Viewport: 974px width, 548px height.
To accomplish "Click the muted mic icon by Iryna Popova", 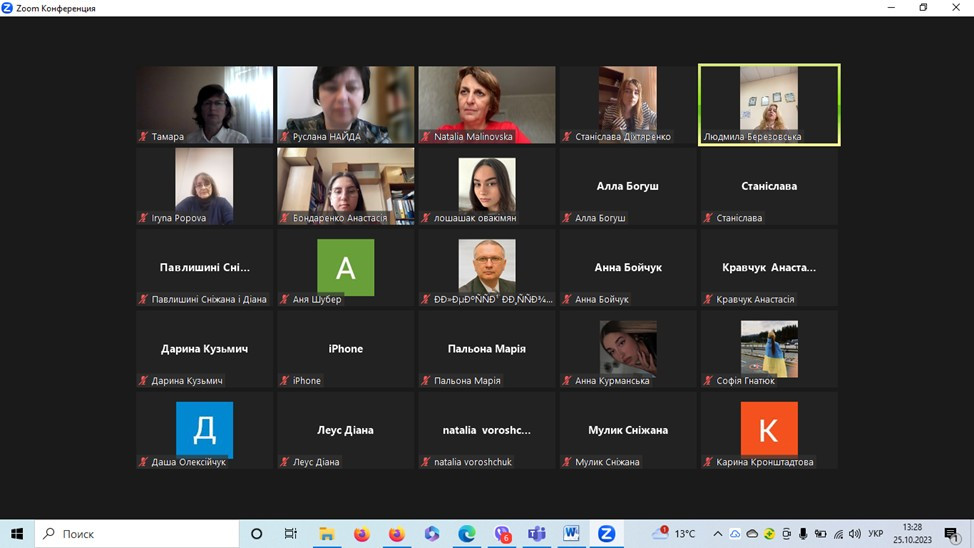I will 143,218.
